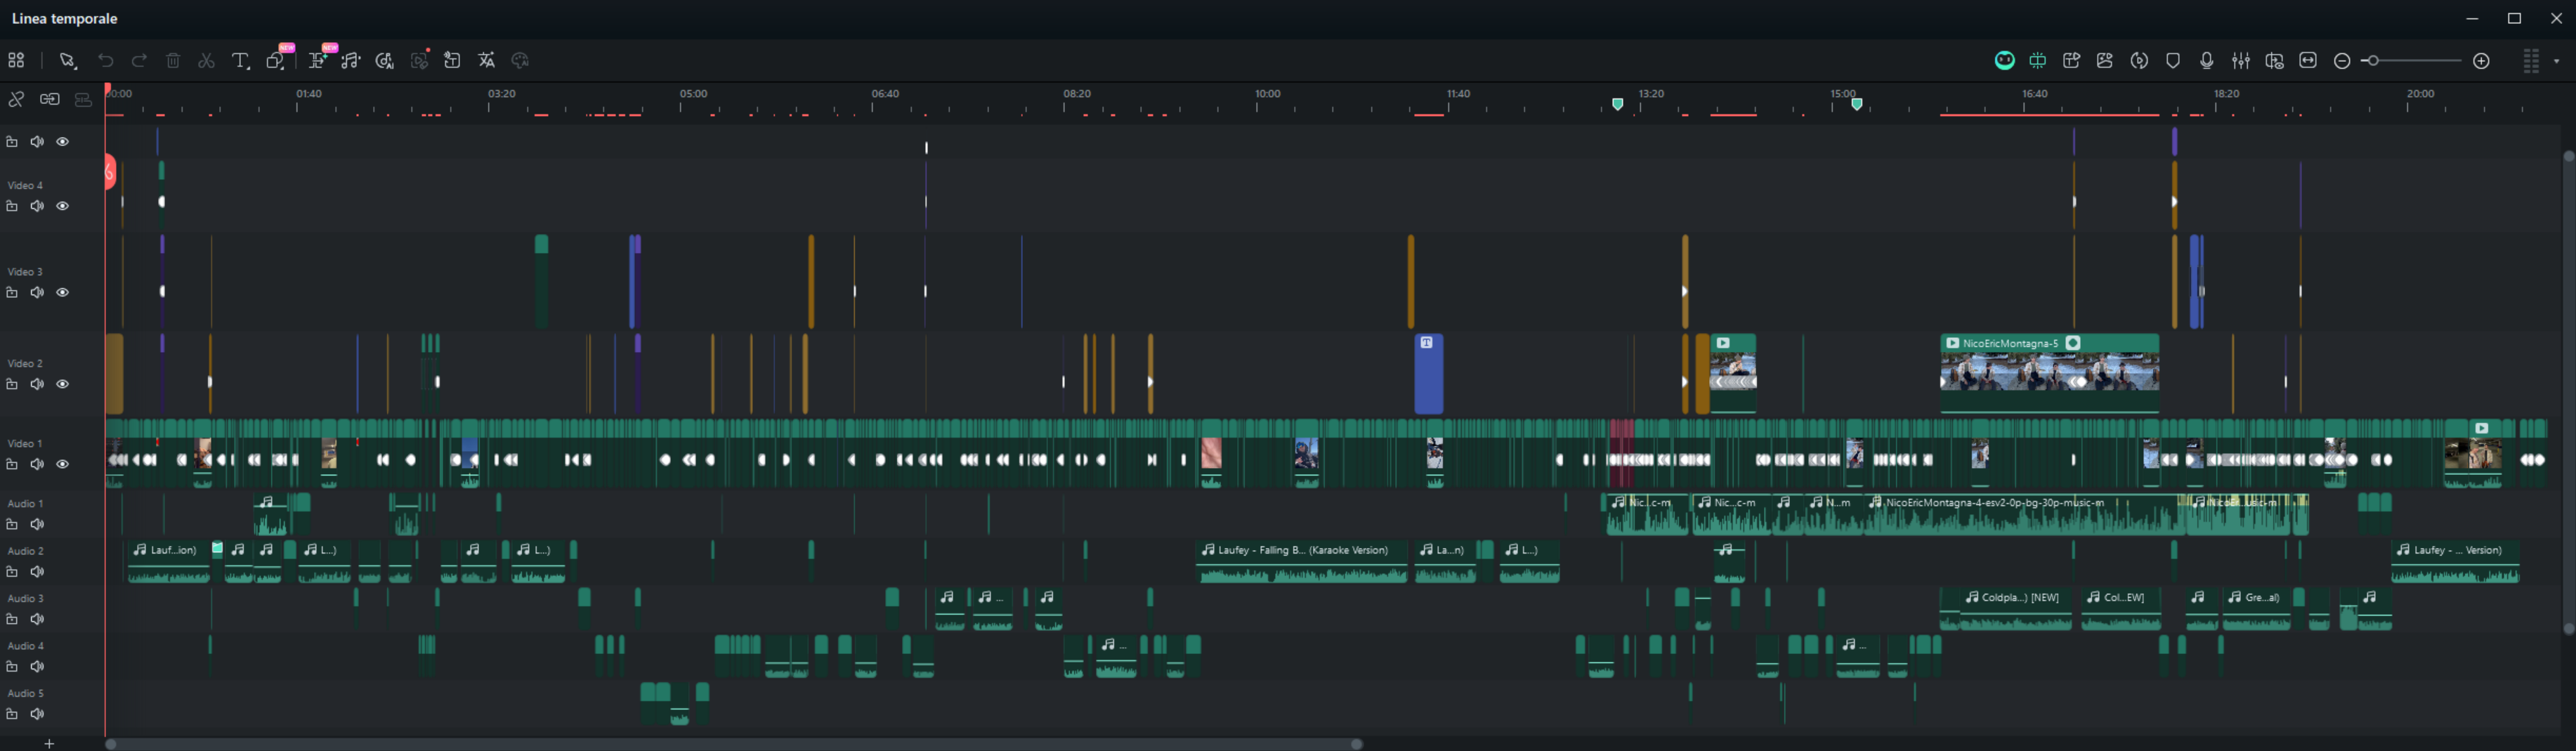Click the microphone voiceover icon
Screen dimensions: 2576x751
2206,61
